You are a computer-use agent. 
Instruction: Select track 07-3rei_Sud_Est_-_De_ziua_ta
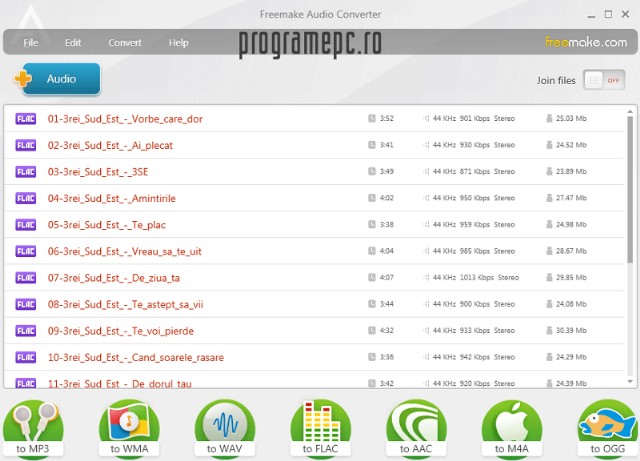tap(114, 278)
